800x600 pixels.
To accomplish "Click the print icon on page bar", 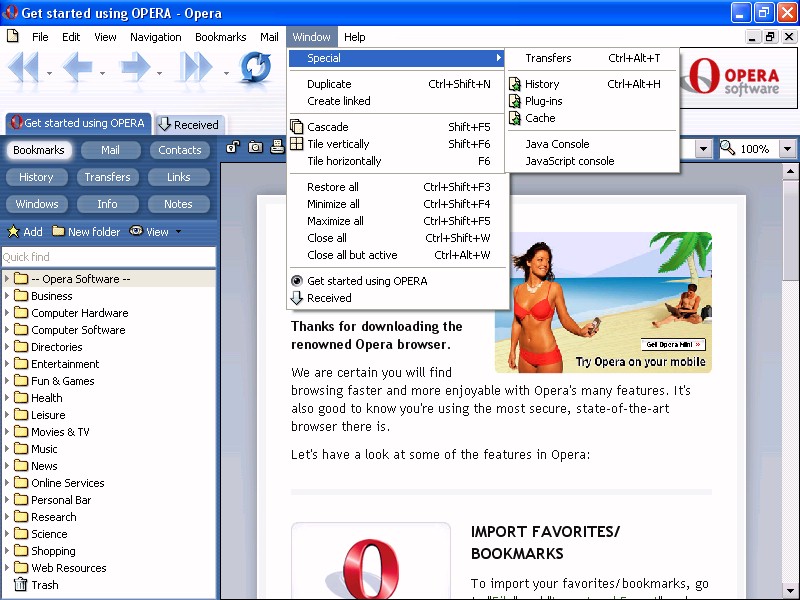I will (277, 148).
